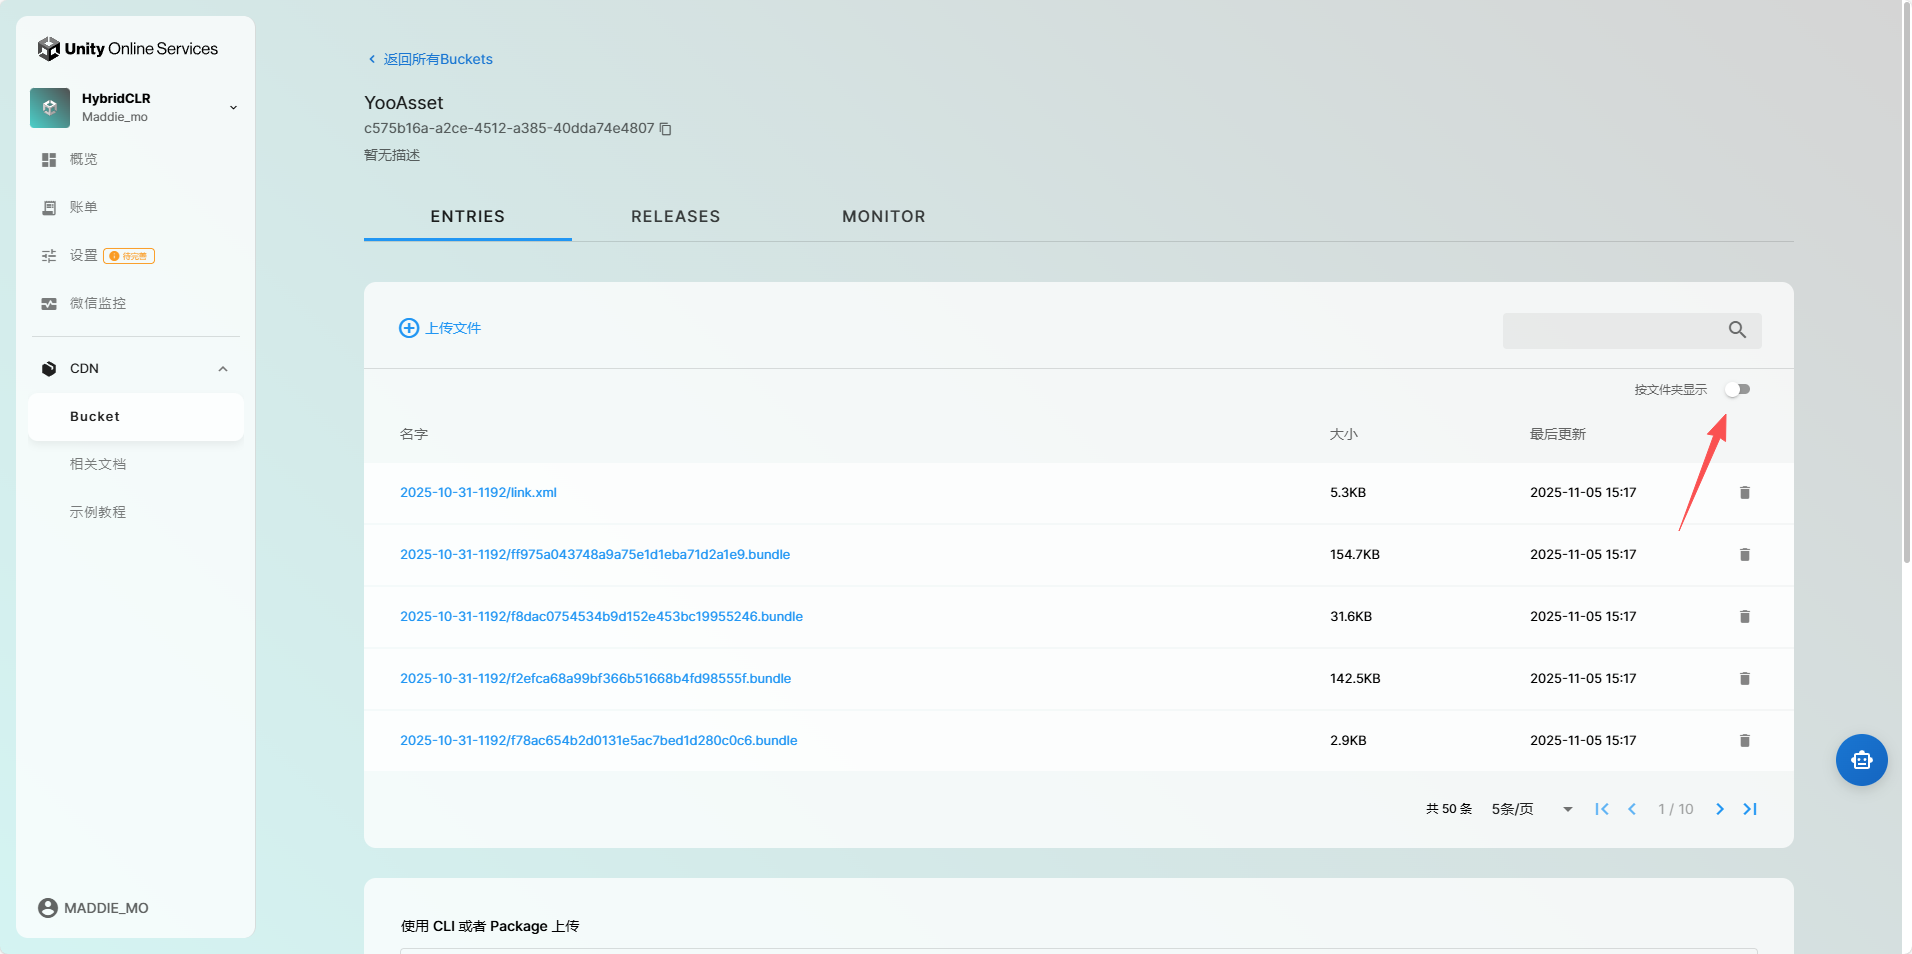Click the page vertical scrollbar
The height and width of the screenshot is (954, 1912).
1906,283
